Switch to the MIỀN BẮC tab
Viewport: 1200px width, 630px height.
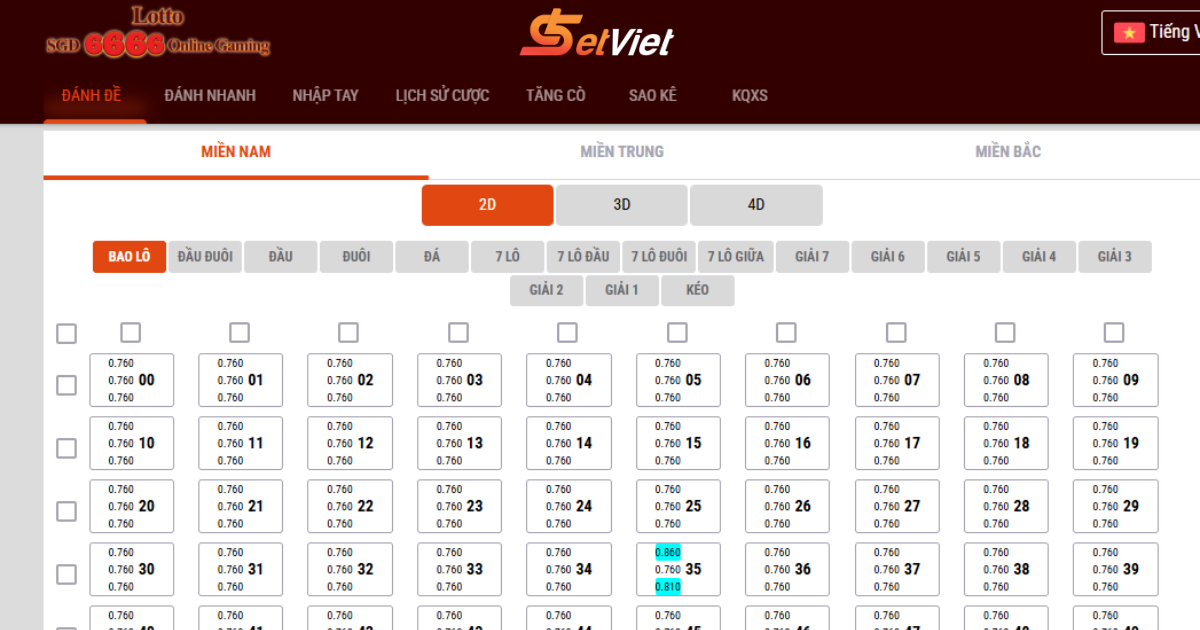click(x=1008, y=151)
